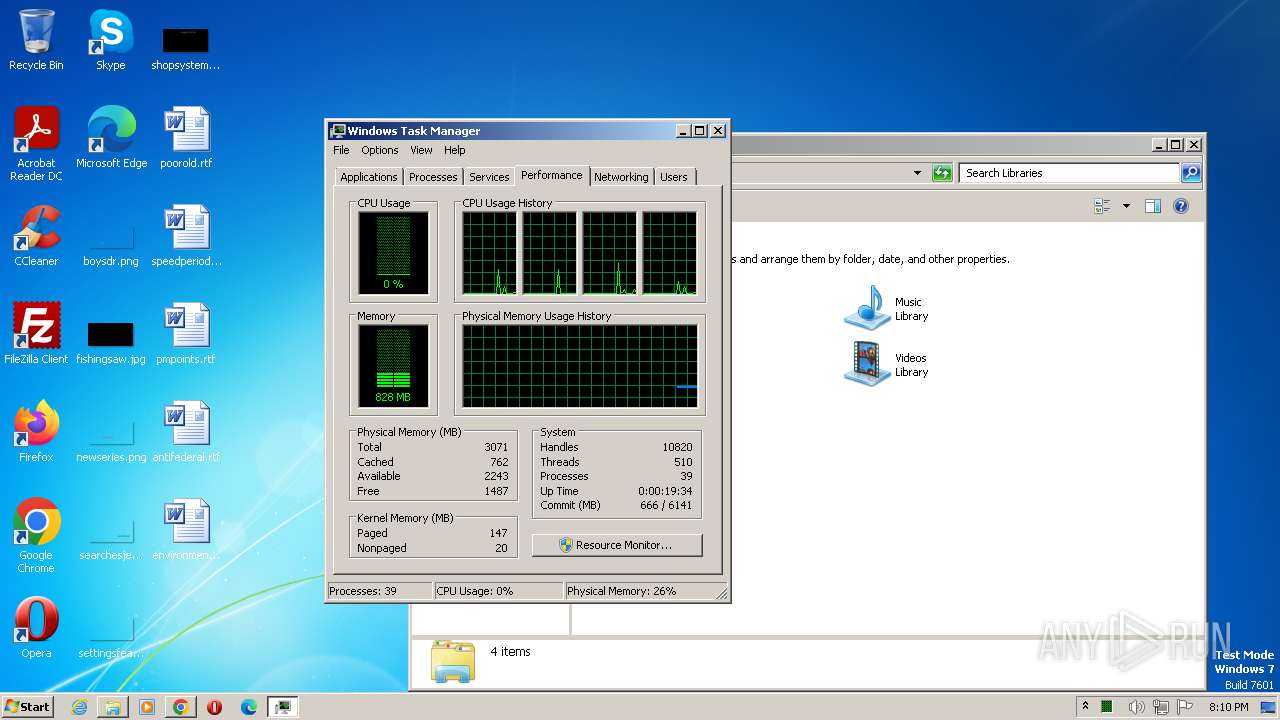Click the Explorer help question mark icon

click(x=1181, y=206)
